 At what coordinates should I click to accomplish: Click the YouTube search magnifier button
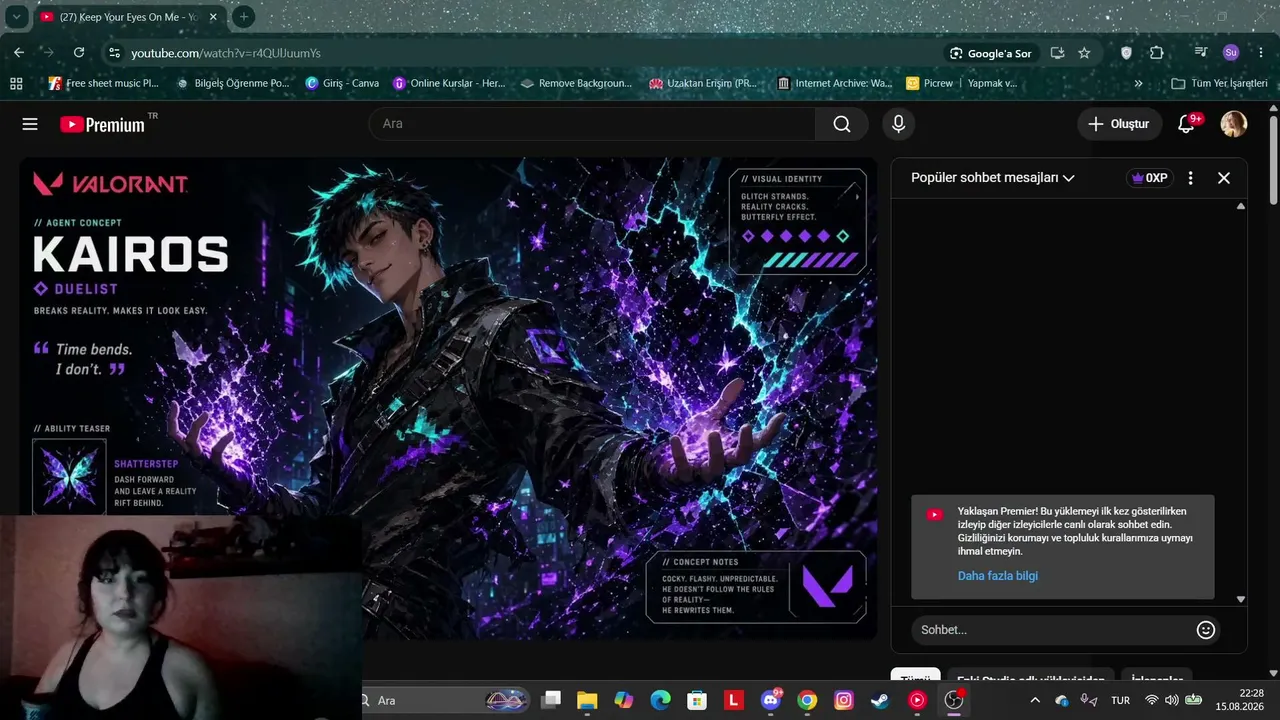pos(842,124)
